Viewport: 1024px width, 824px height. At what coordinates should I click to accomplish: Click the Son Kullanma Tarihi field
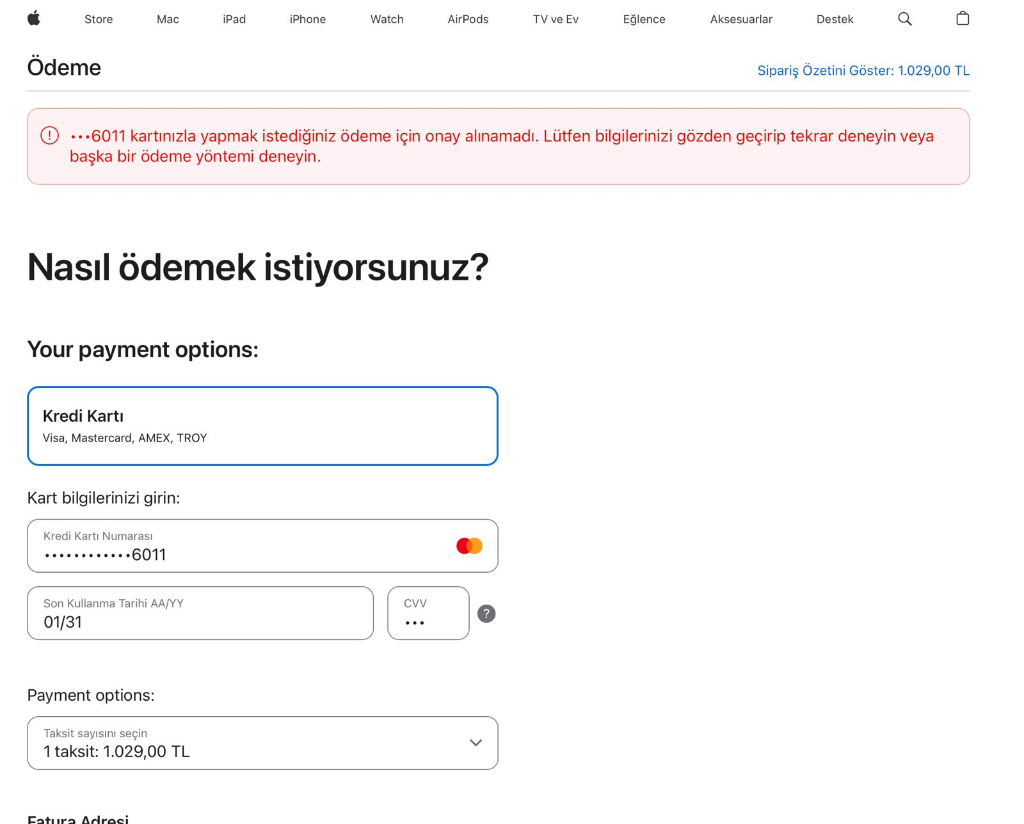click(x=200, y=613)
